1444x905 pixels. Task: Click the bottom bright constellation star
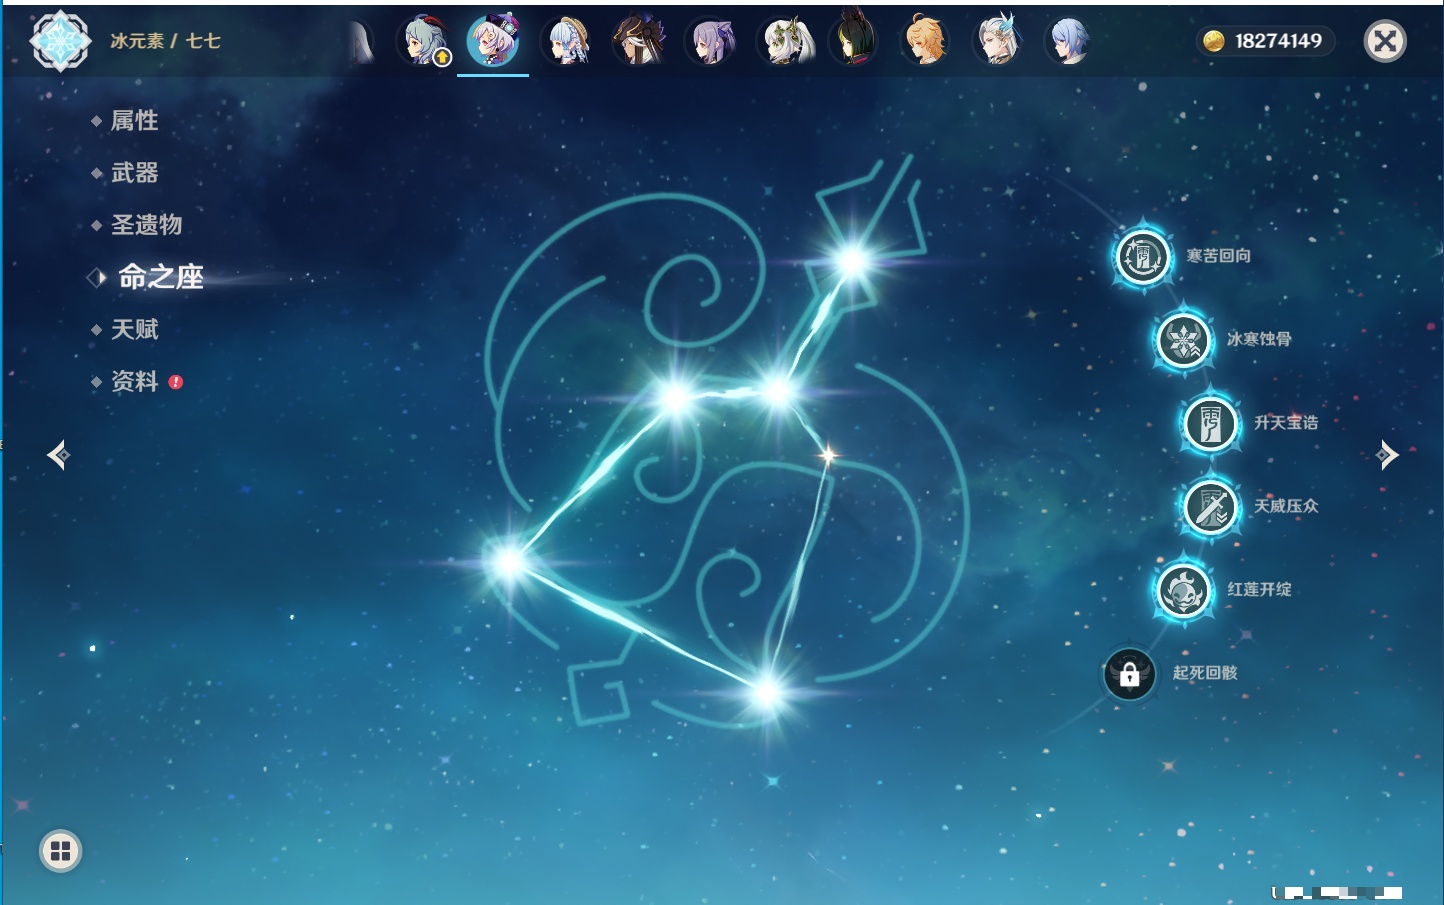767,692
